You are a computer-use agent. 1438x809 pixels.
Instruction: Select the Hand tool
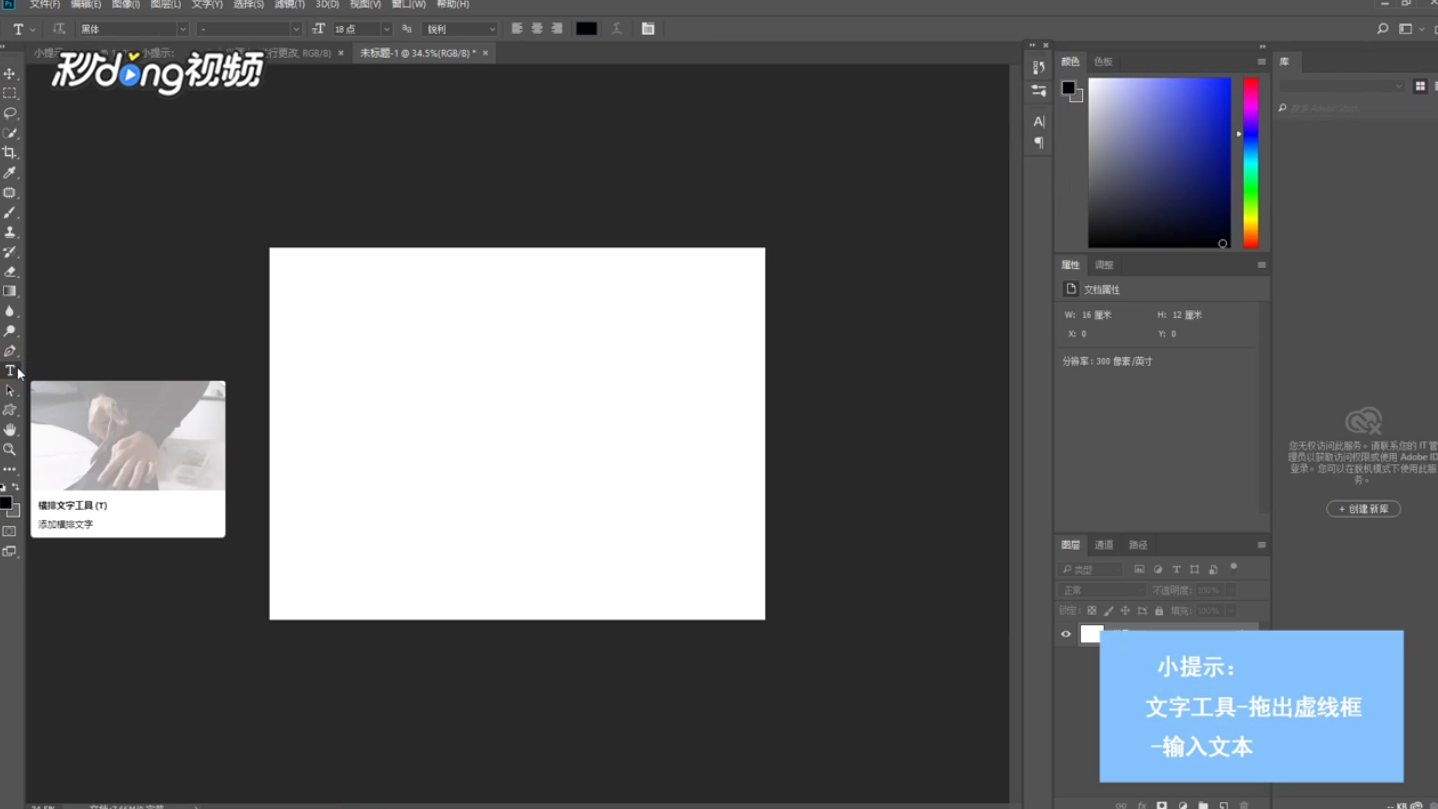point(10,430)
